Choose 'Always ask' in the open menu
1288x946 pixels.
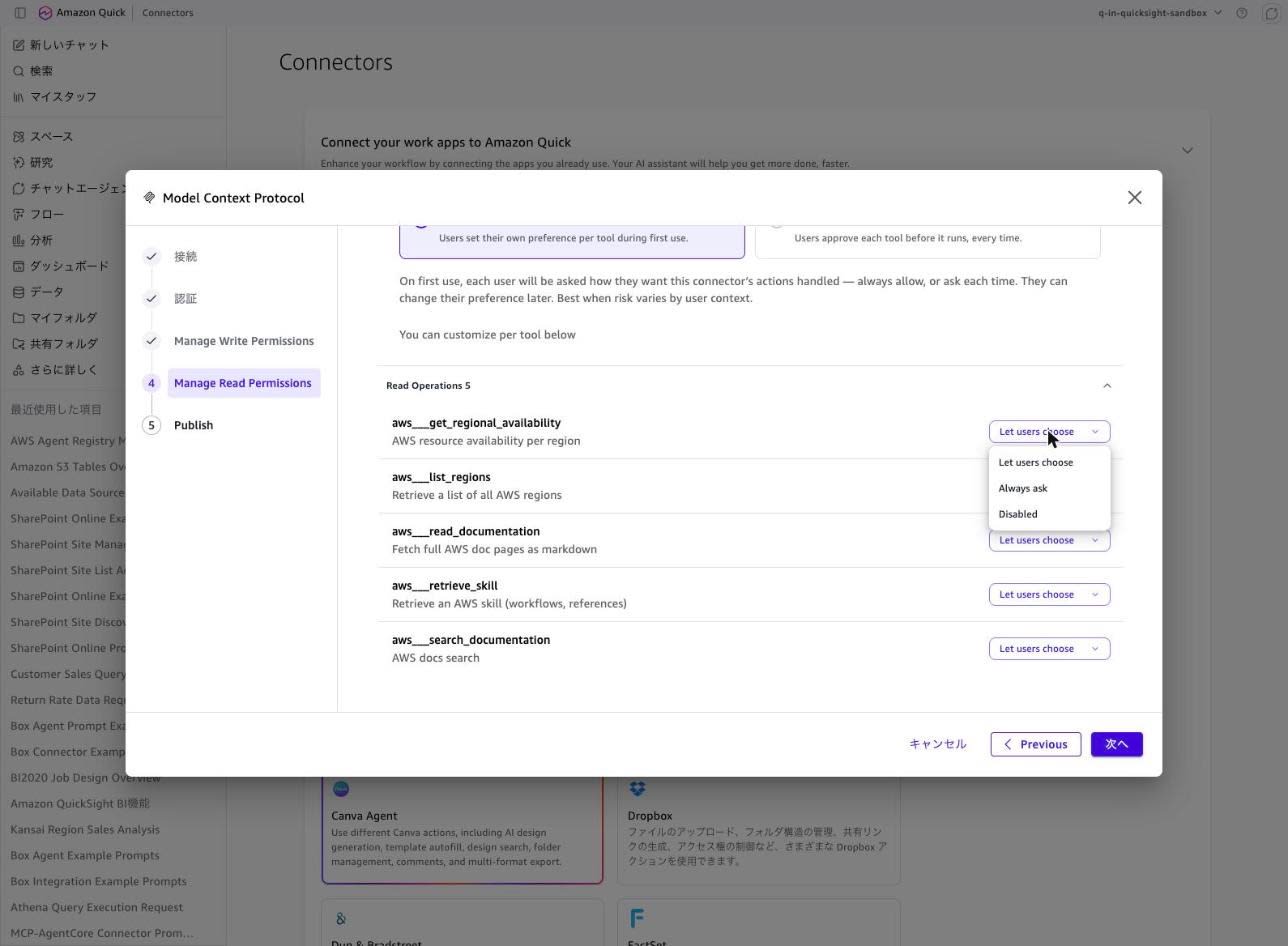1049,489
